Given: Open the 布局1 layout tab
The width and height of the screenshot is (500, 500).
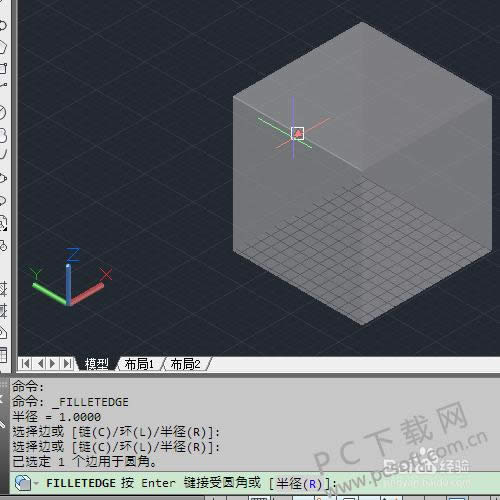Looking at the screenshot, I should (x=139, y=364).
